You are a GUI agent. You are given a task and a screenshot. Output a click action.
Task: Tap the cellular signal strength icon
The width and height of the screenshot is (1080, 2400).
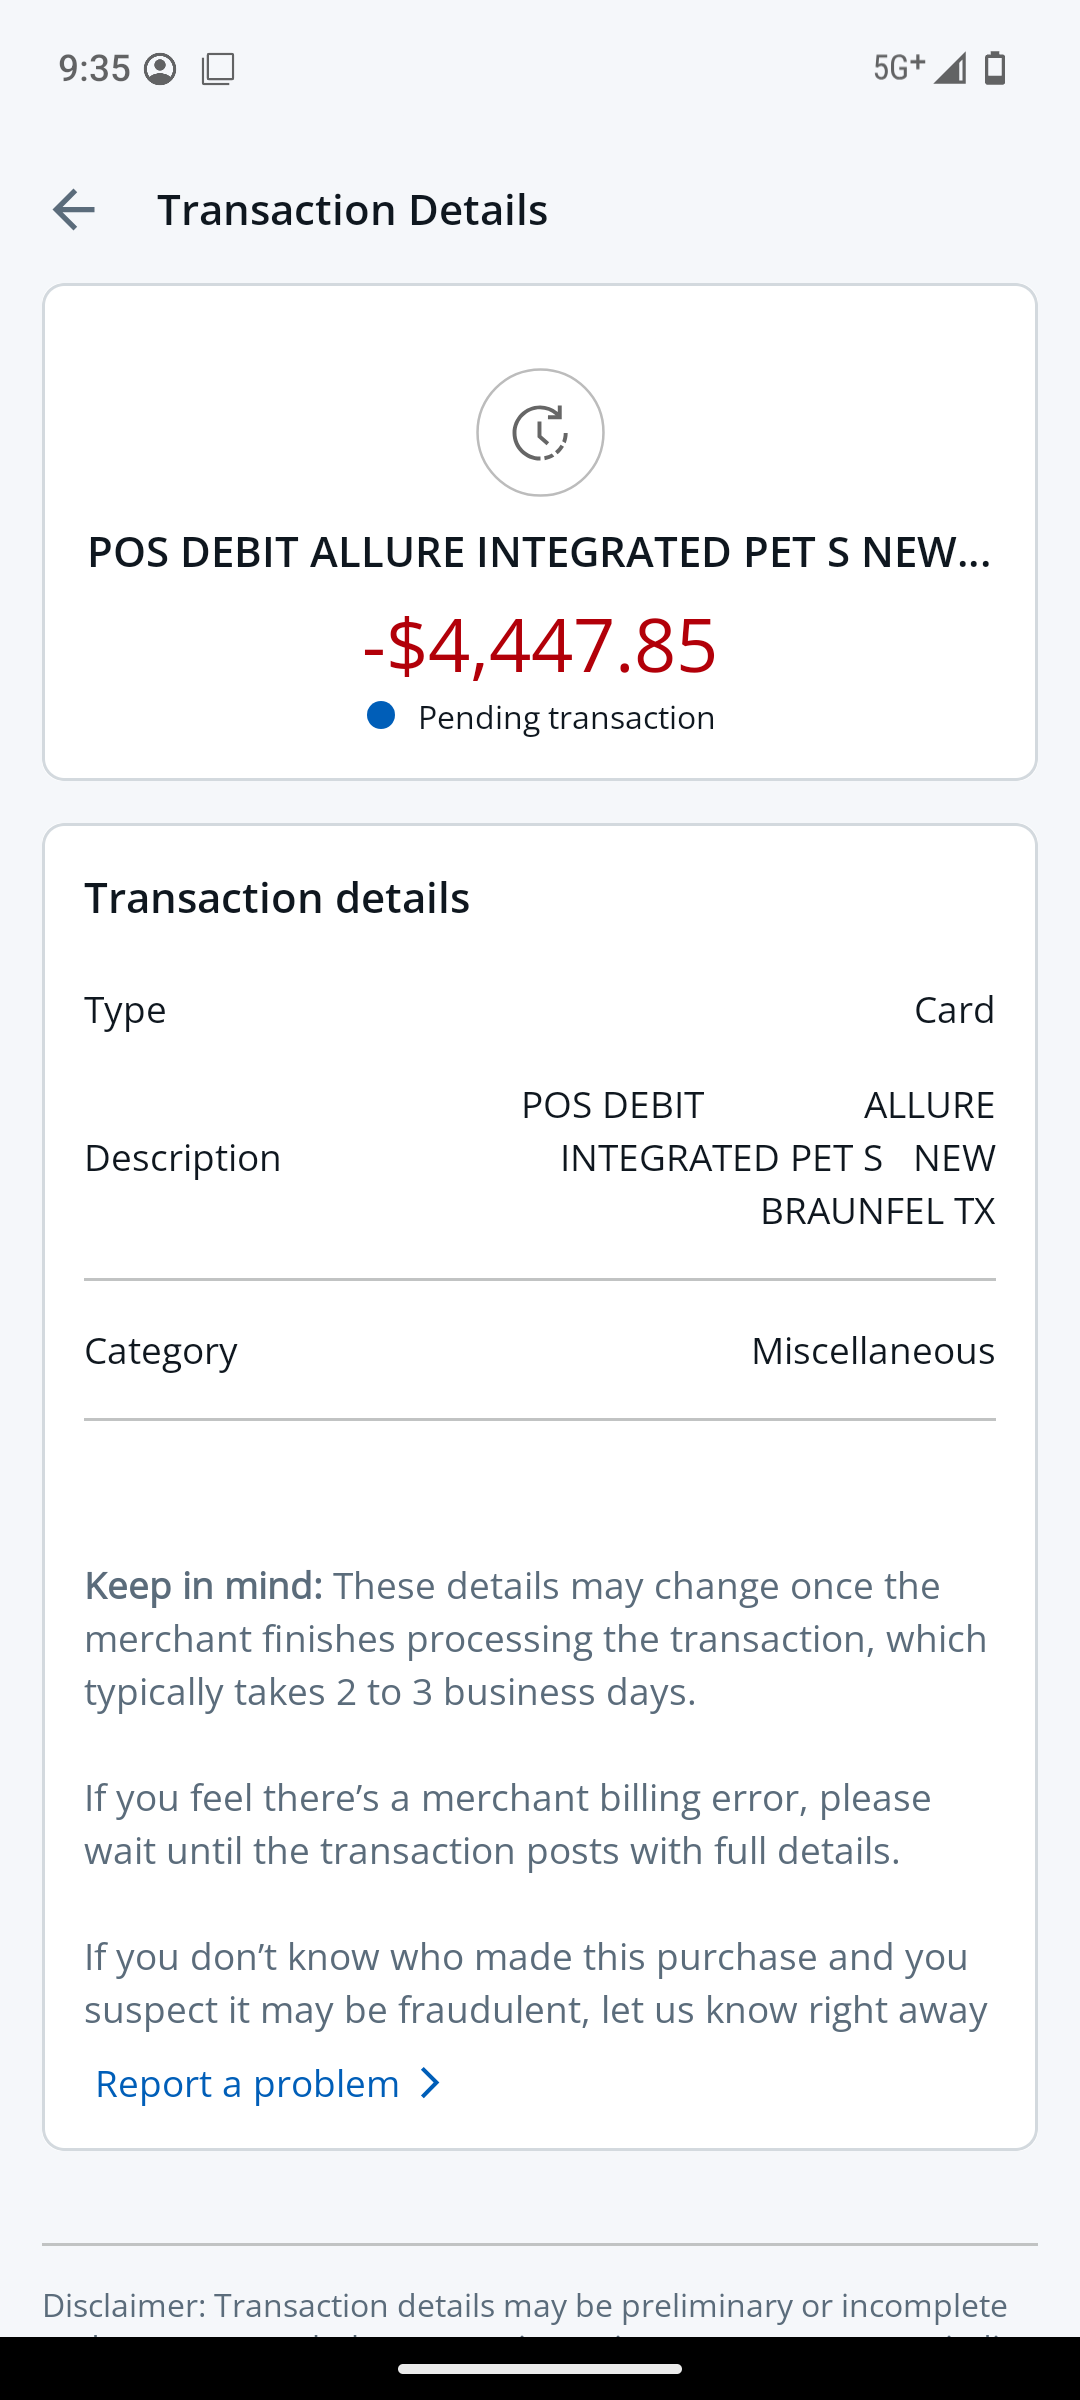pyautogui.click(x=950, y=68)
